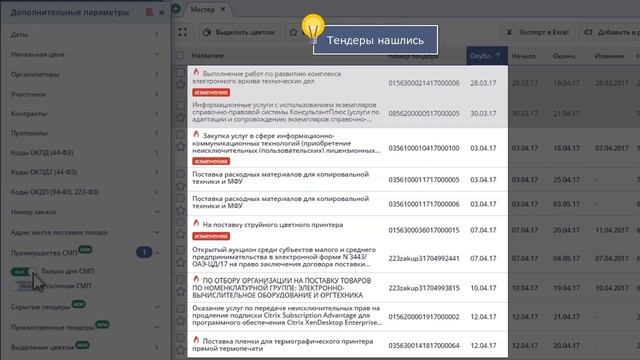Screen dimensions: 640x360
Task: Click the flame icon on Выполнение работ row
Action: pyautogui.click(x=196, y=73)
